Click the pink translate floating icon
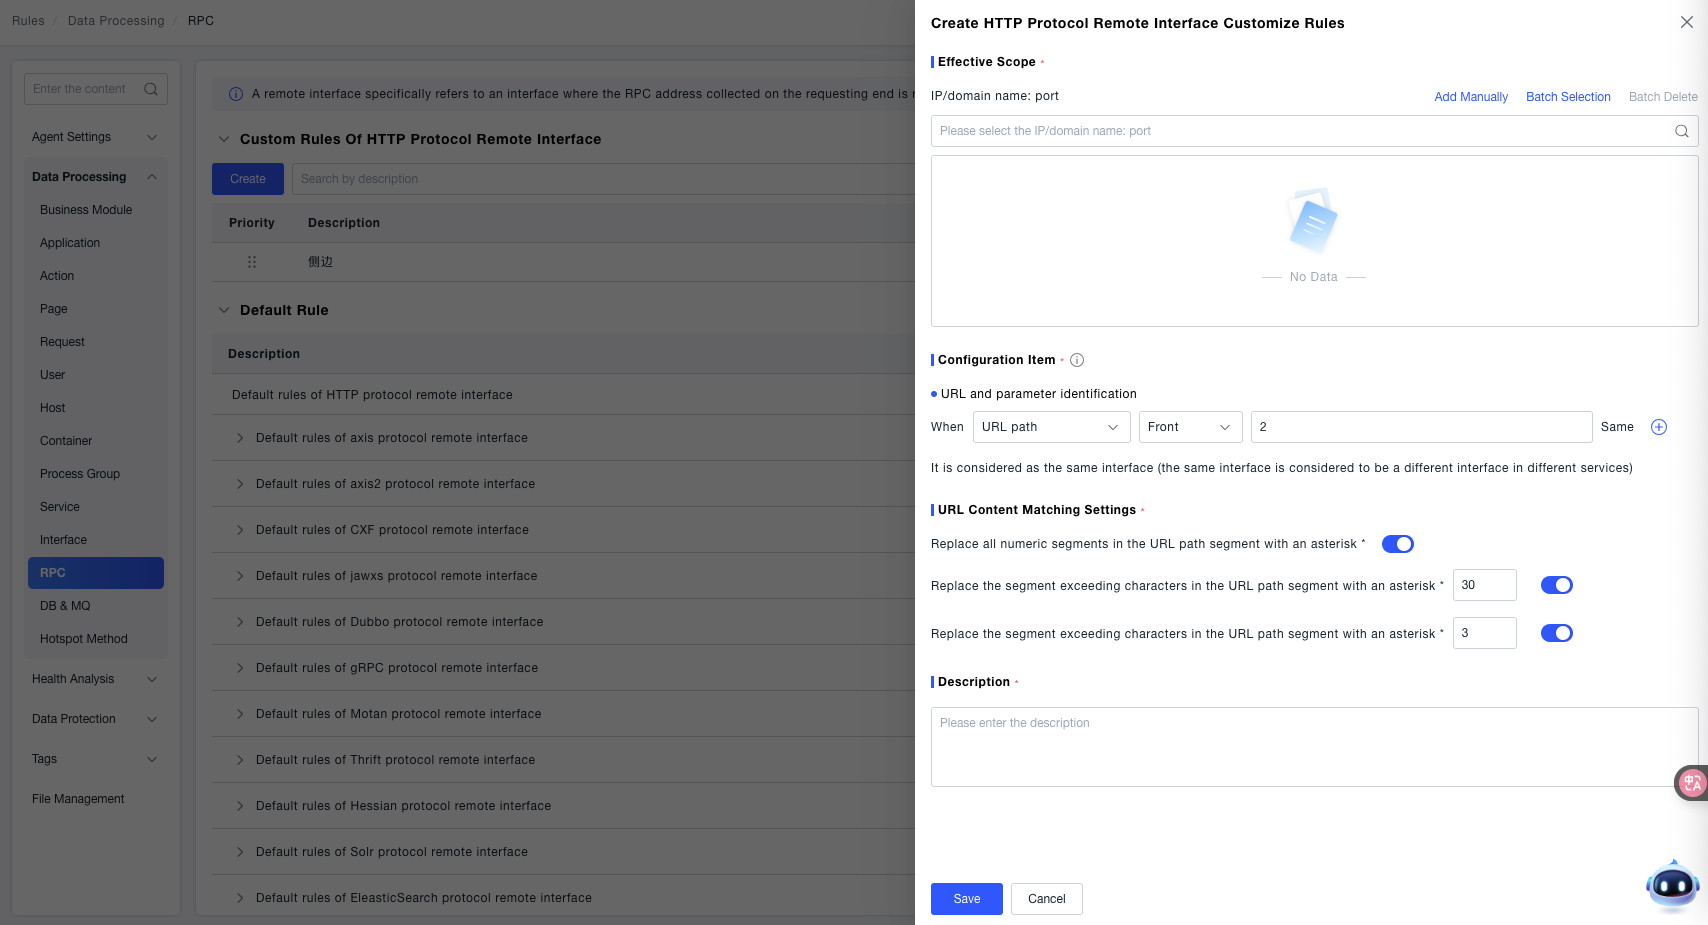The height and width of the screenshot is (925, 1708). [1691, 783]
